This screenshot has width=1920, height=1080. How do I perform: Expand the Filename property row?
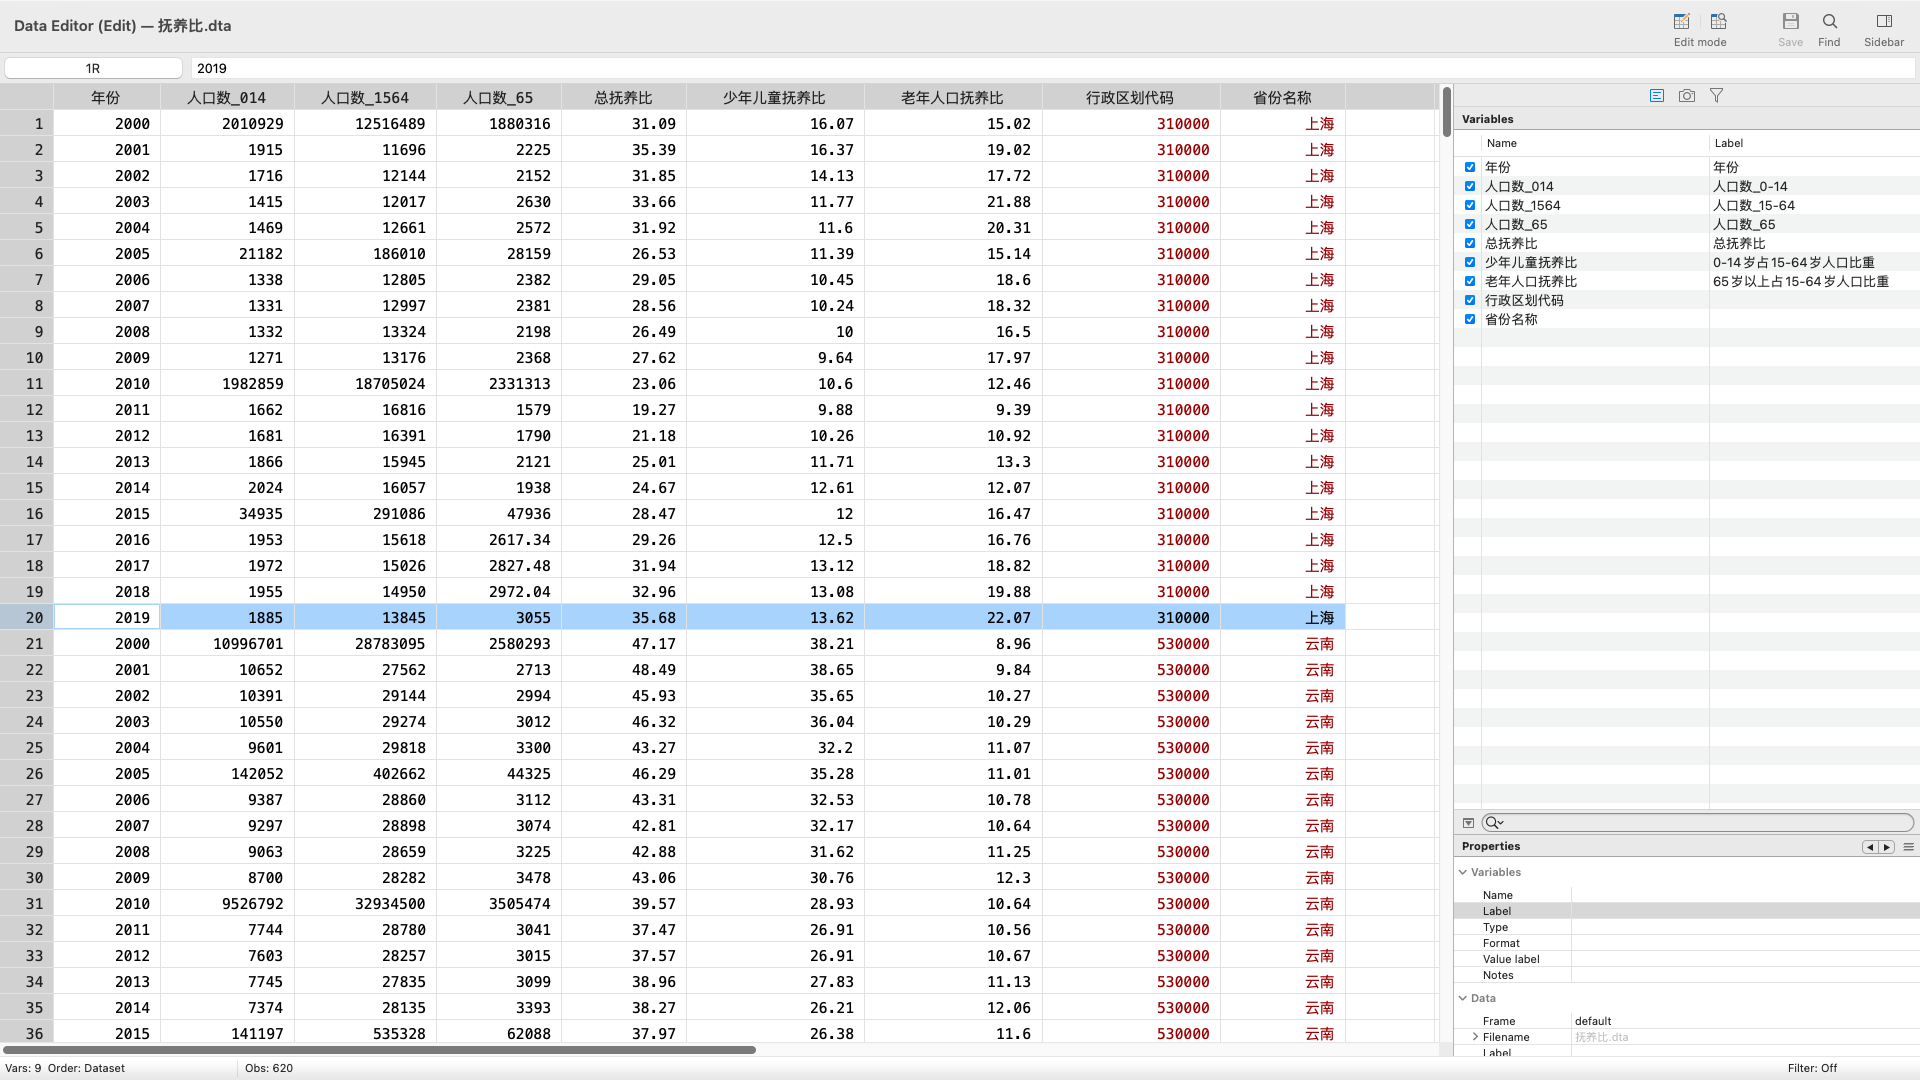pyautogui.click(x=1475, y=1037)
